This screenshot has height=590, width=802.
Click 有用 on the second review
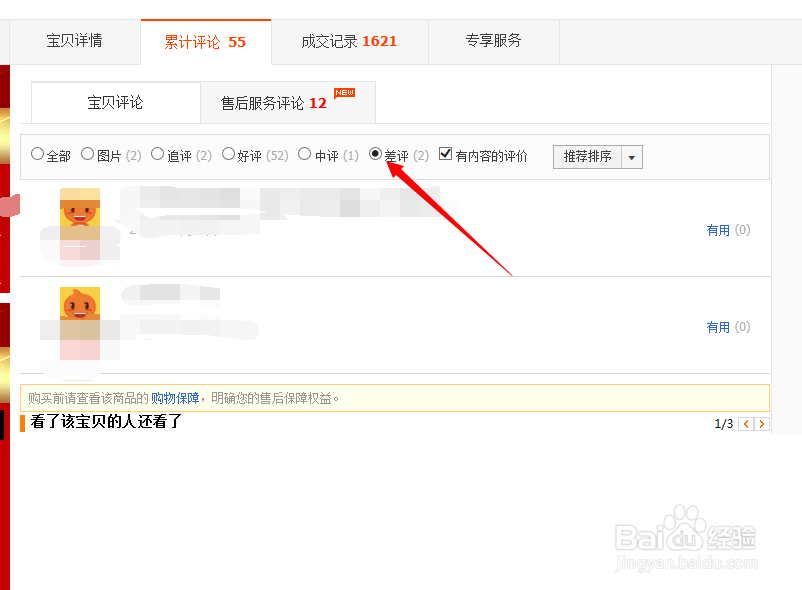[716, 326]
